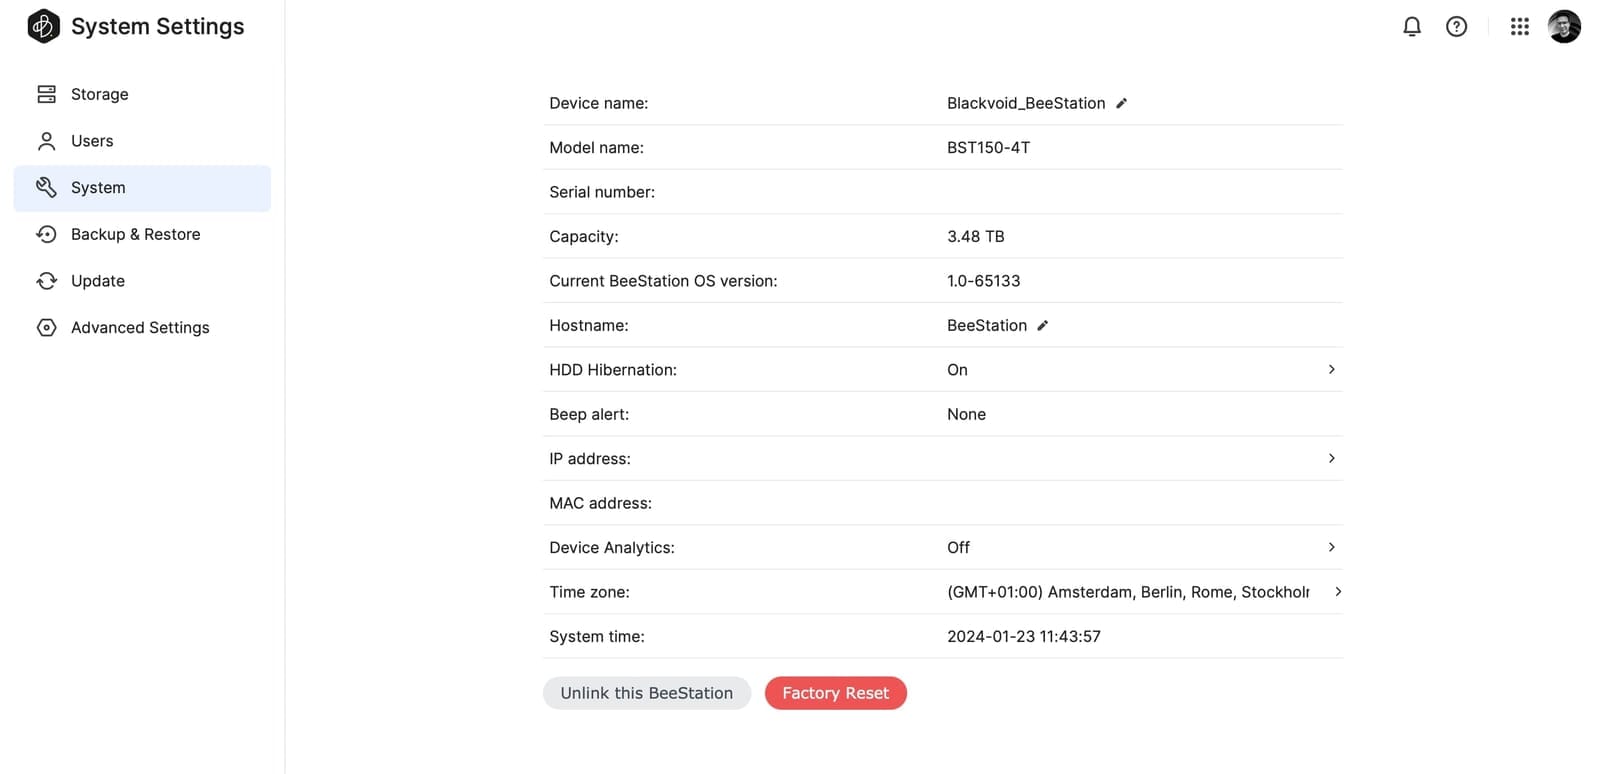Click the System Settings title
Image resolution: width=1600 pixels, height=774 pixels.
click(158, 27)
